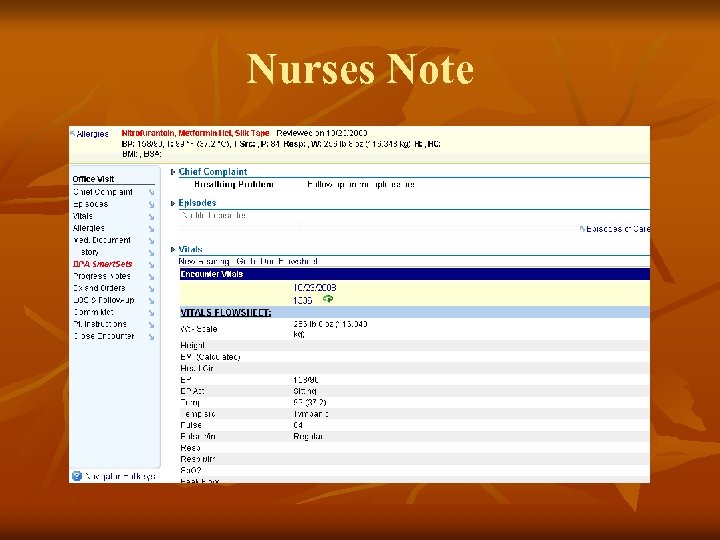Viewport: 720px width, 540px height.
Task: Click the green icon next to time 1035
Action: [328, 299]
